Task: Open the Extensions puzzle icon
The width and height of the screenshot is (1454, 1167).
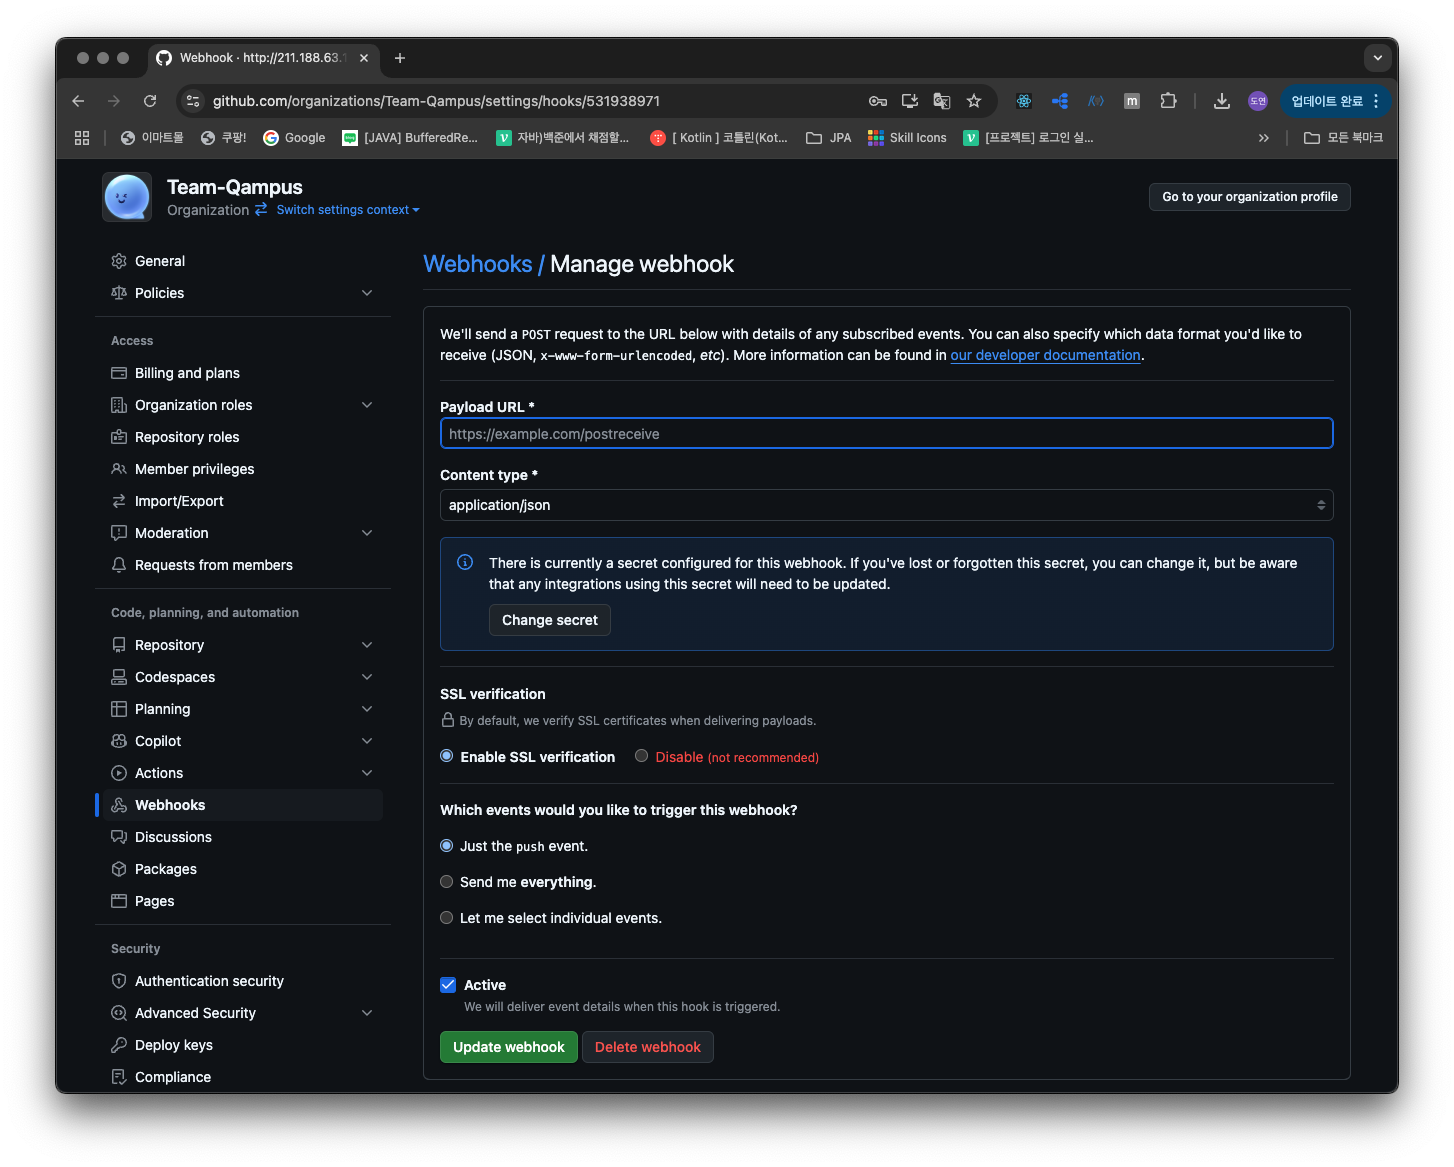Action: pyautogui.click(x=1168, y=101)
